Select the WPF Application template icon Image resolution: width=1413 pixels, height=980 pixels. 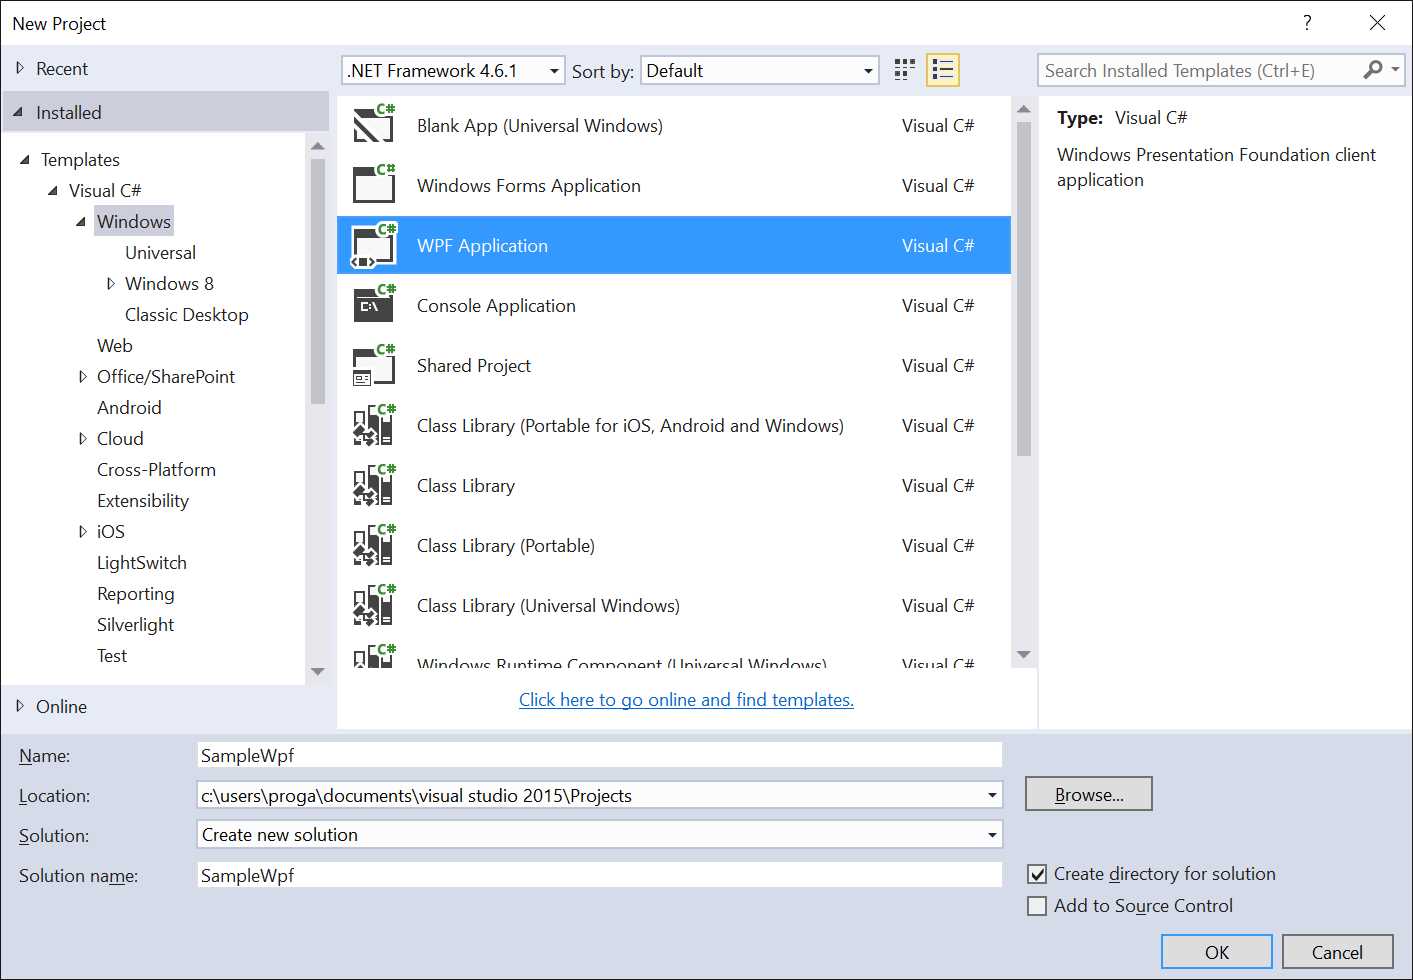click(372, 245)
